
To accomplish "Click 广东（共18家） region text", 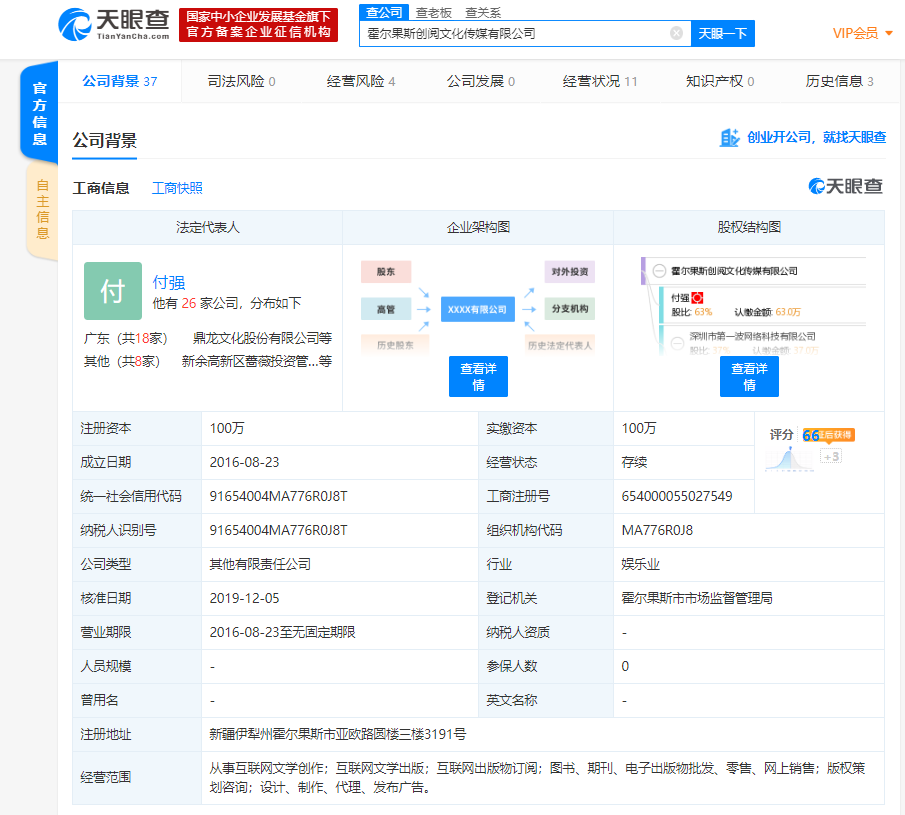I will 126,338.
